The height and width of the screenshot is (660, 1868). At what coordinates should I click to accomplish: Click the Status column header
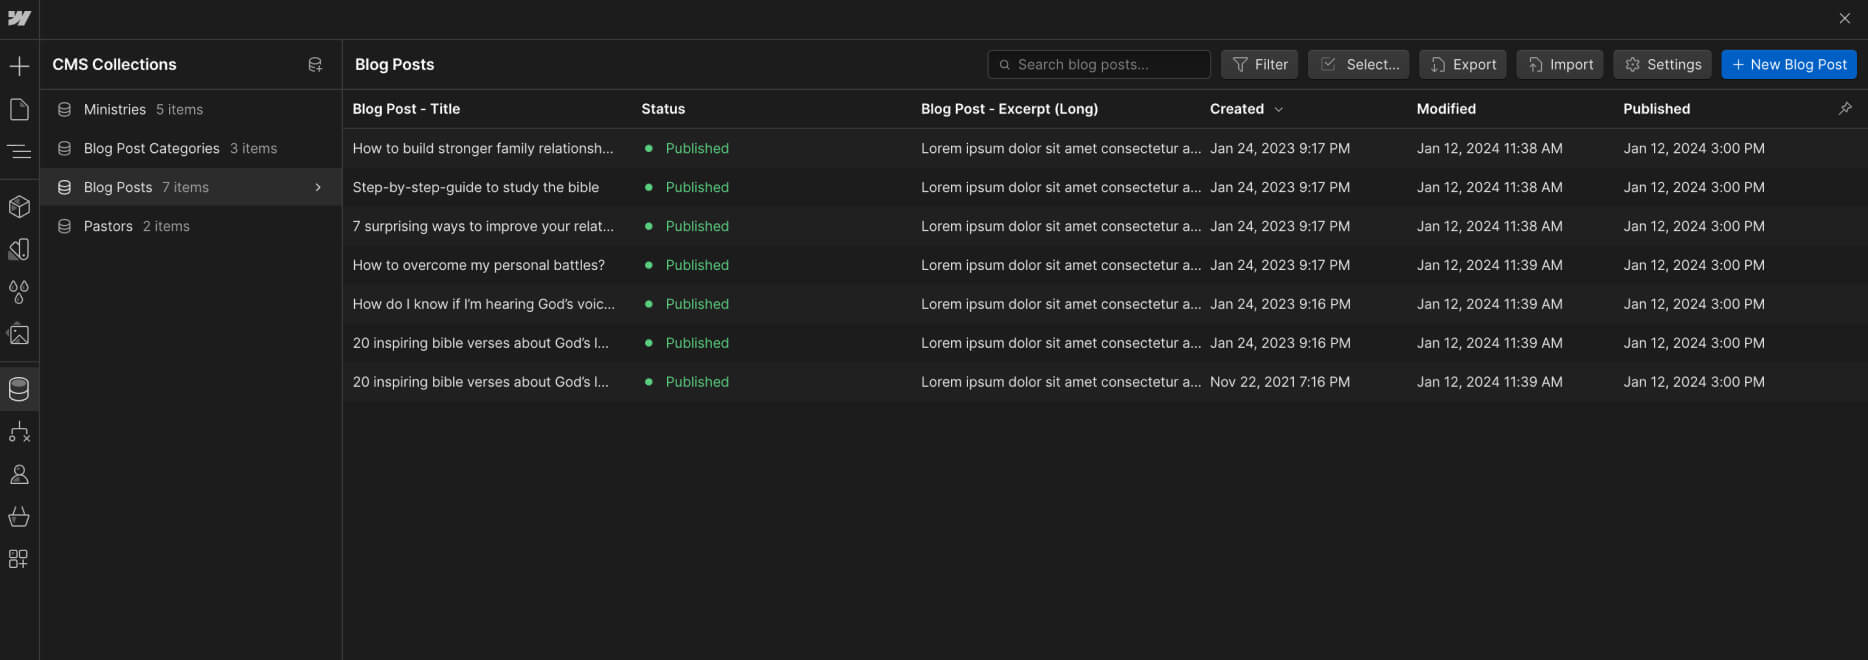pyautogui.click(x=663, y=109)
